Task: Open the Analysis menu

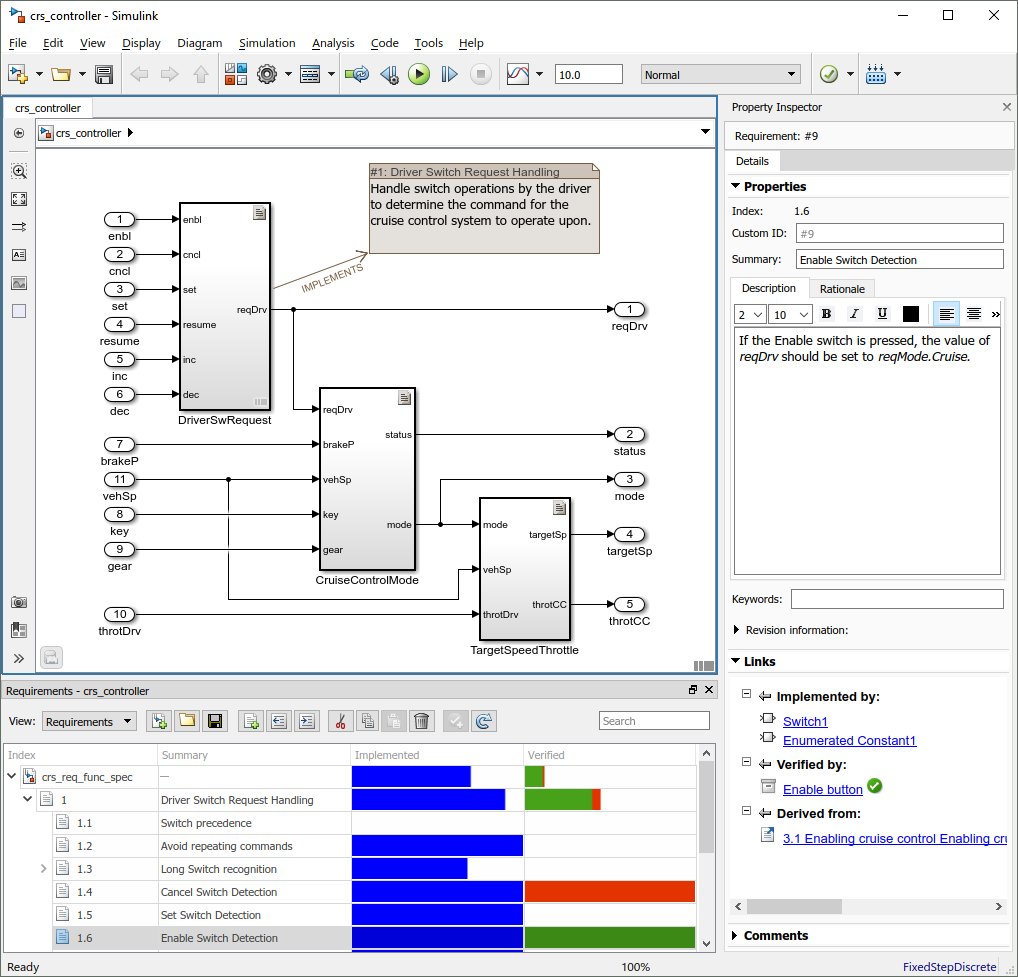Action: pos(333,43)
